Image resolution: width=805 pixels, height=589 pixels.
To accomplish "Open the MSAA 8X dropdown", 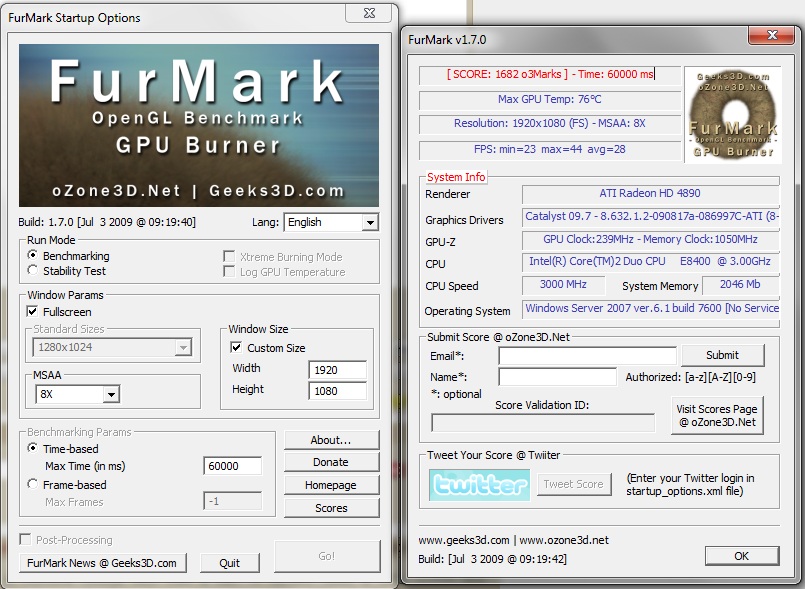I will [78, 394].
